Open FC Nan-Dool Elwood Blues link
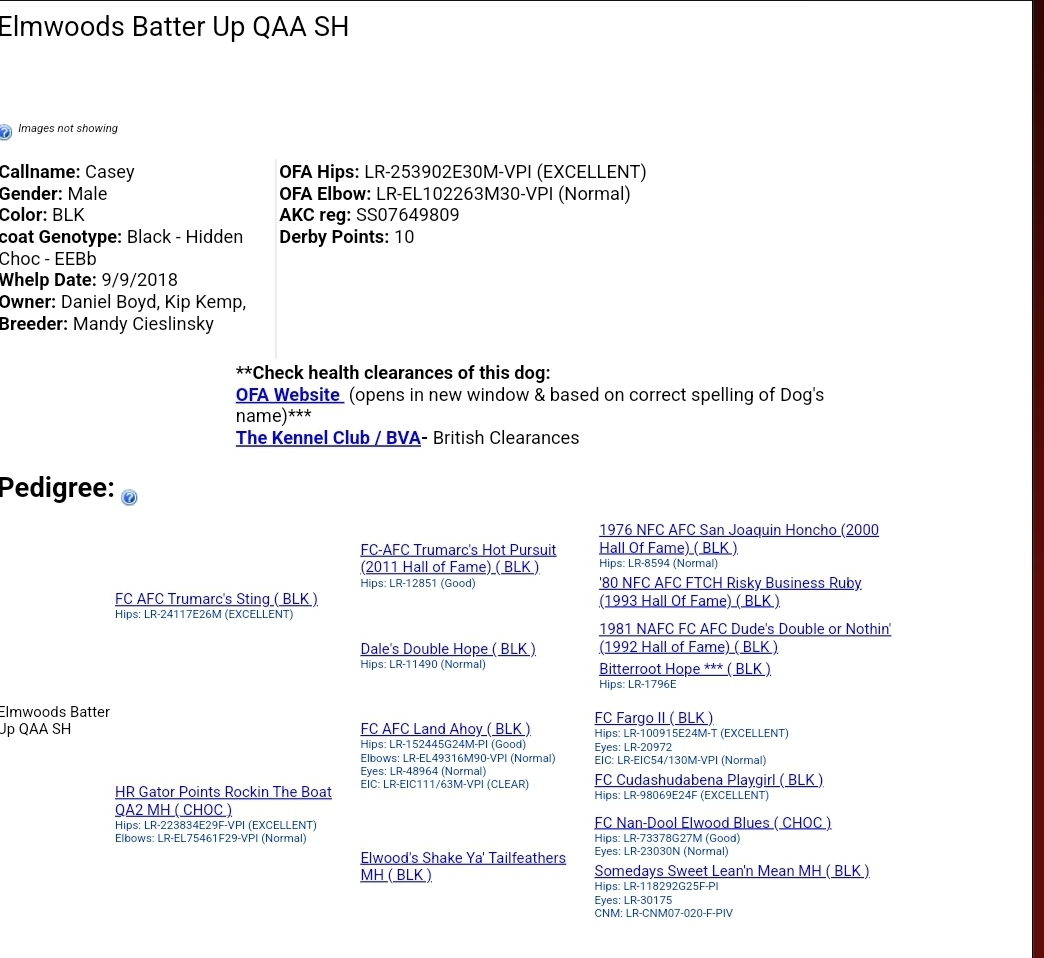Image resolution: width=1044 pixels, height=958 pixels. 712,823
